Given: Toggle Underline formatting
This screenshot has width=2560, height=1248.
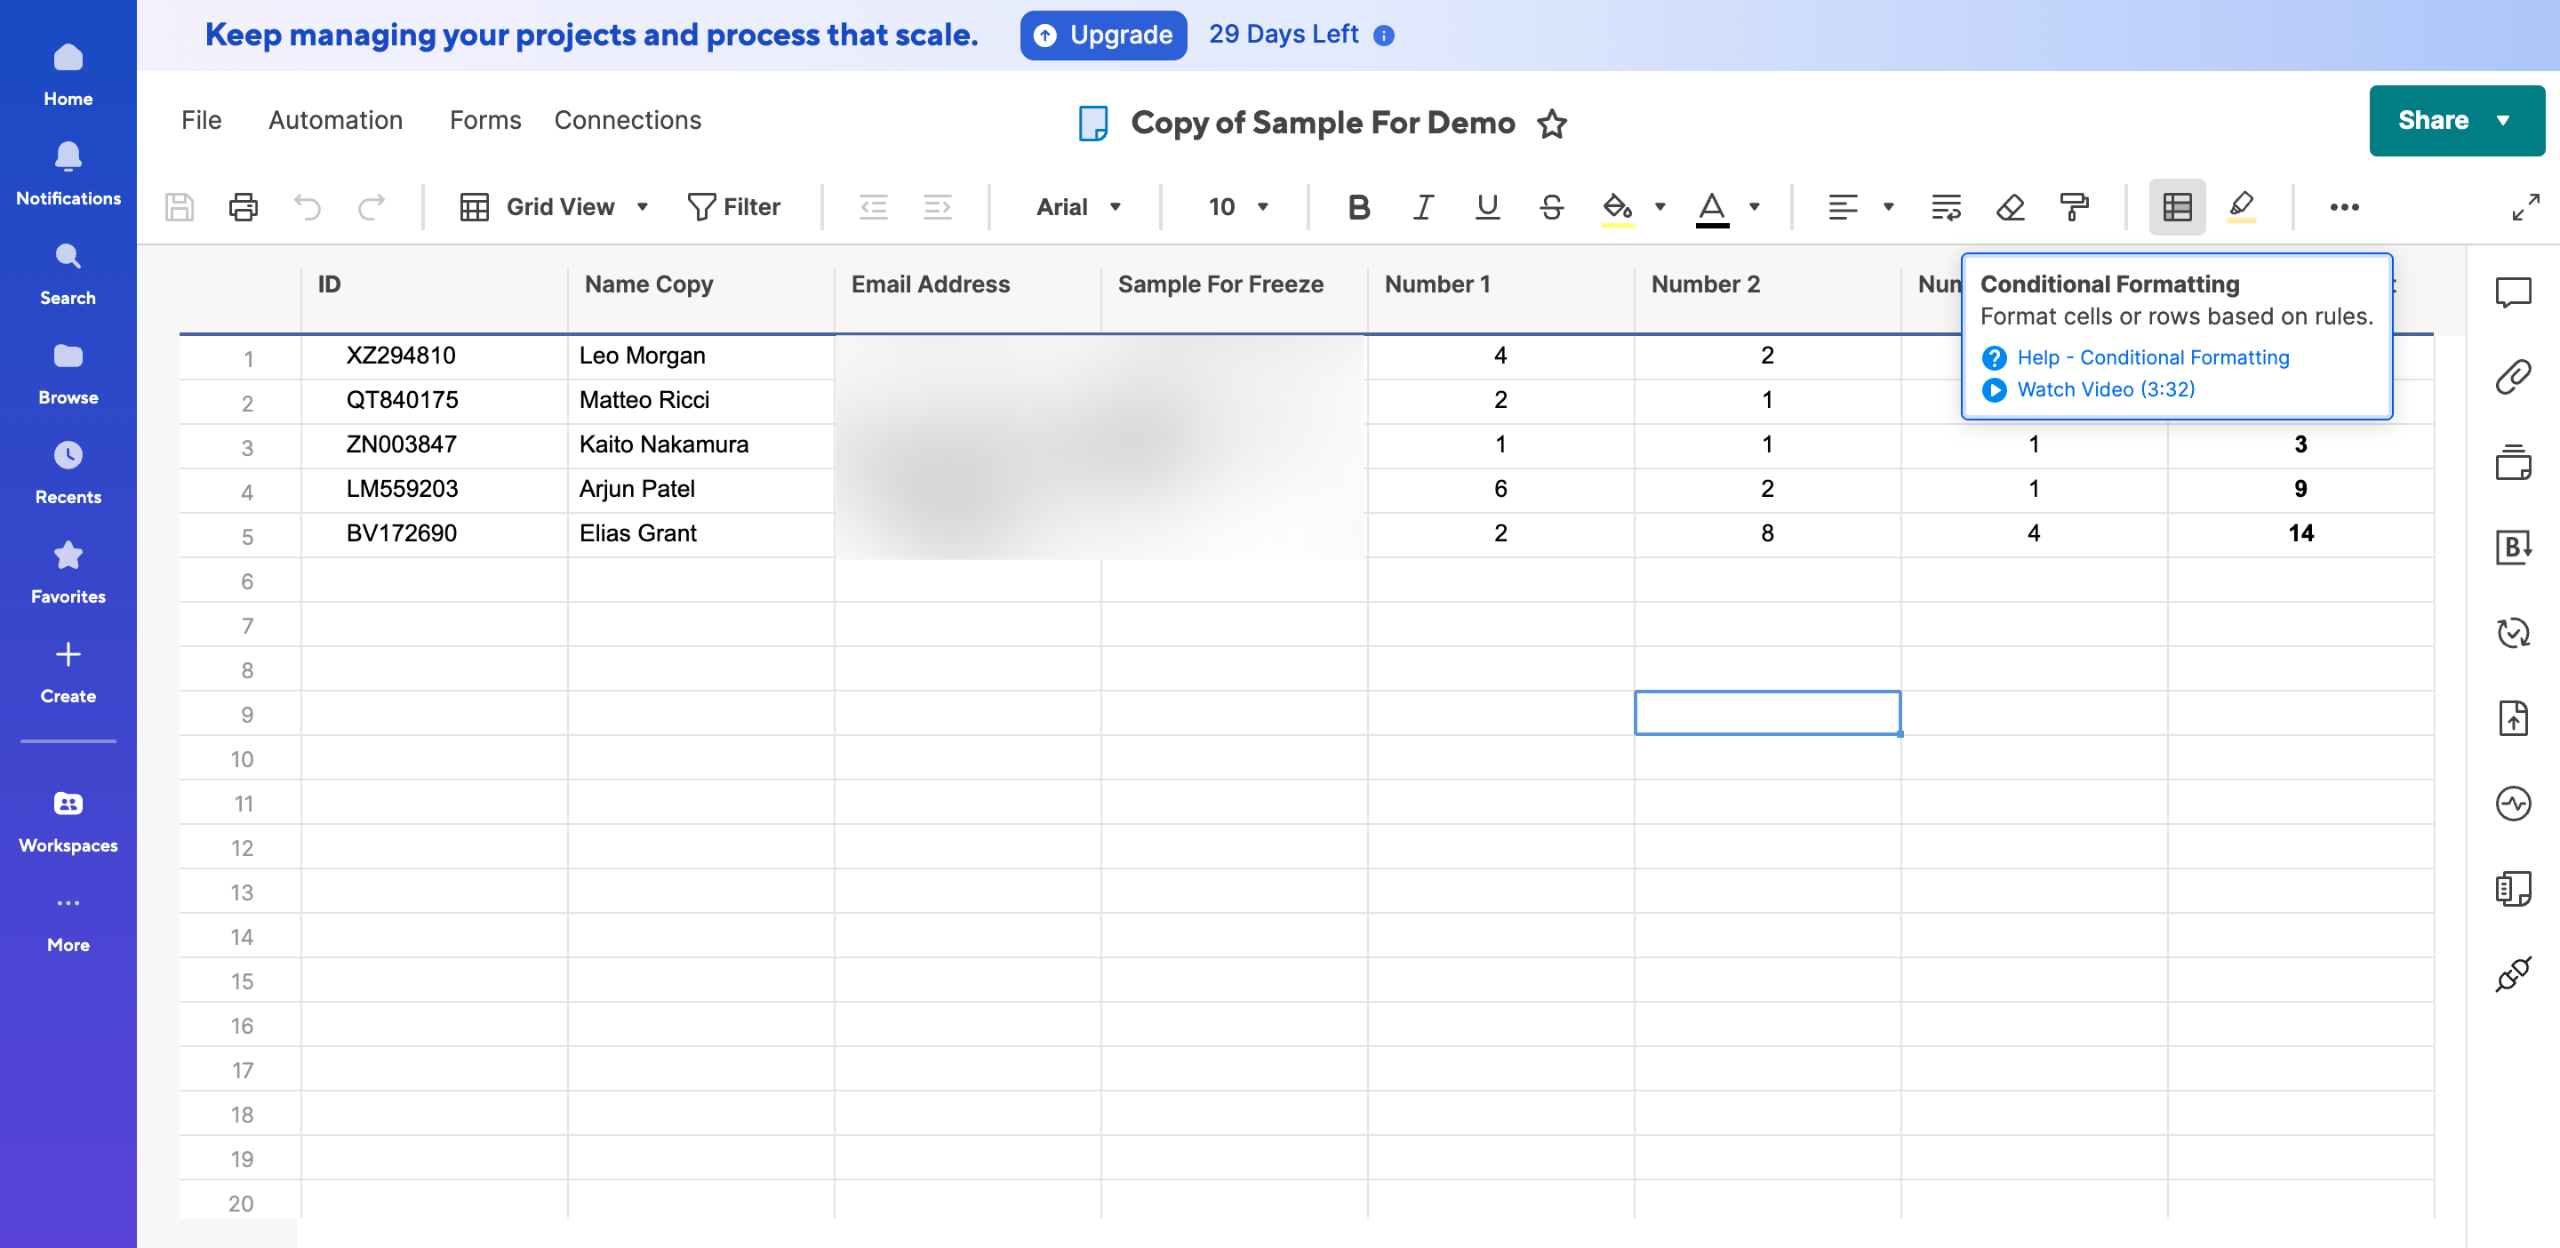Looking at the screenshot, I should pyautogui.click(x=1487, y=207).
